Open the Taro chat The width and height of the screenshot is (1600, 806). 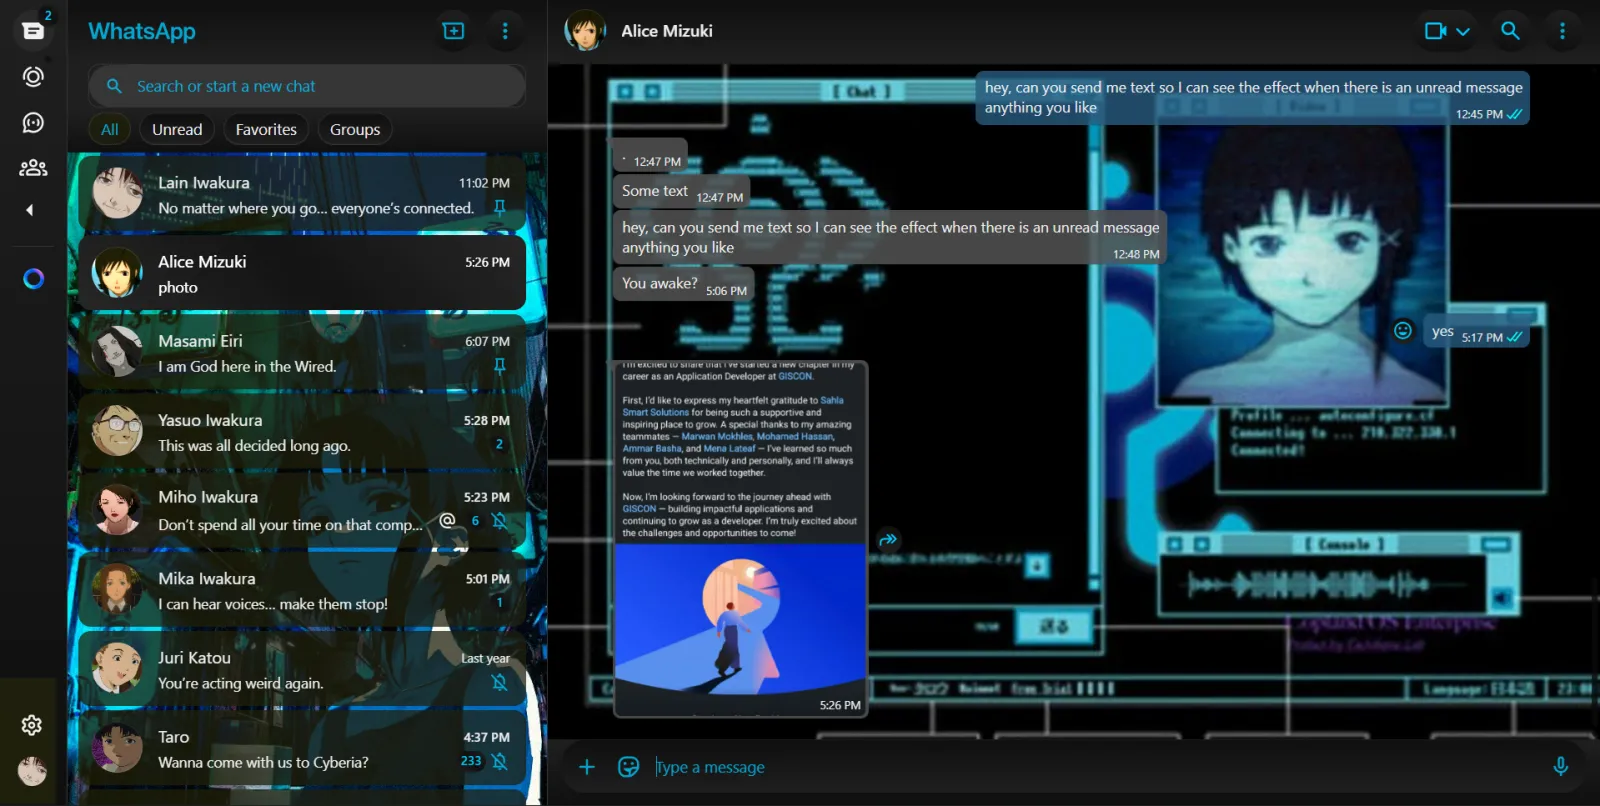(302, 748)
